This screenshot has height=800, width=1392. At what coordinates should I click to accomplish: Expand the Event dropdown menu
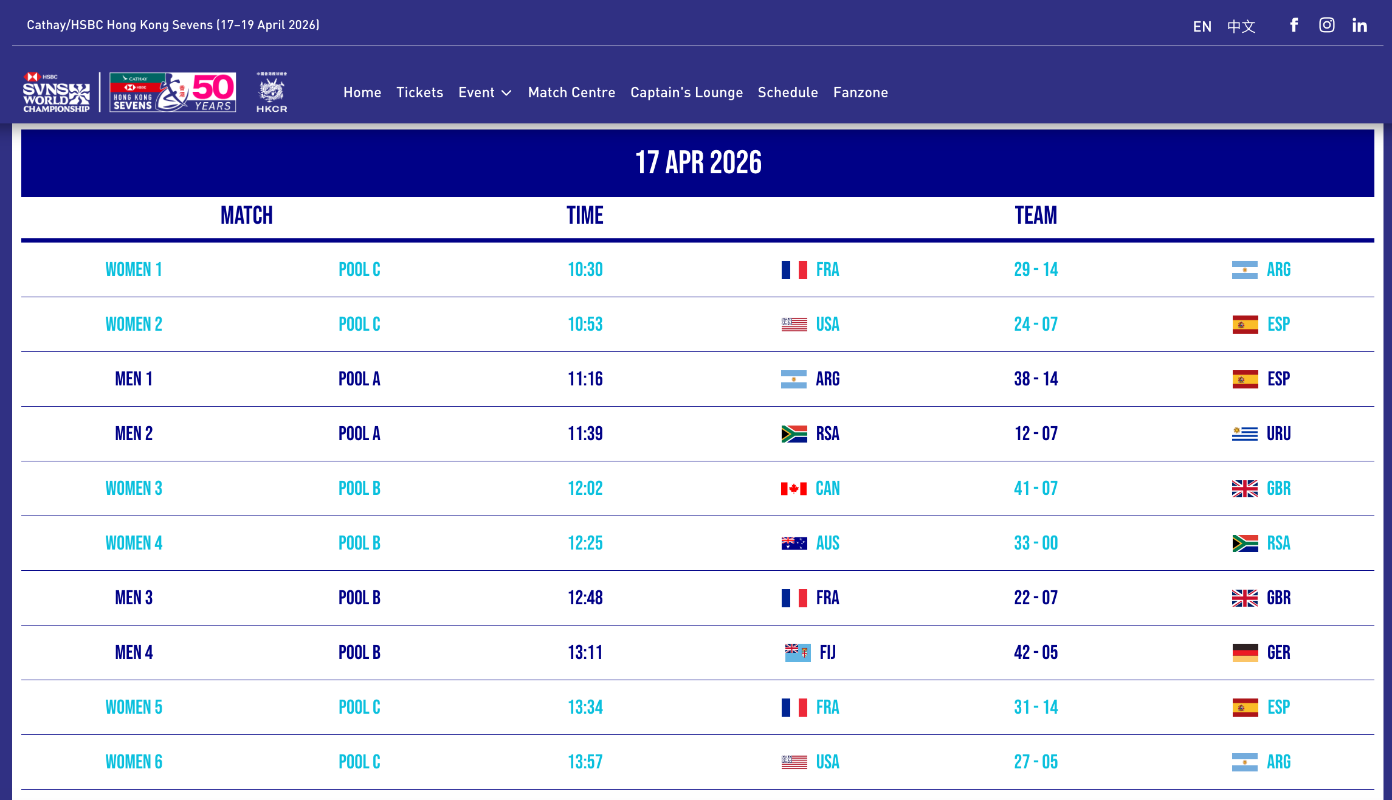[485, 92]
